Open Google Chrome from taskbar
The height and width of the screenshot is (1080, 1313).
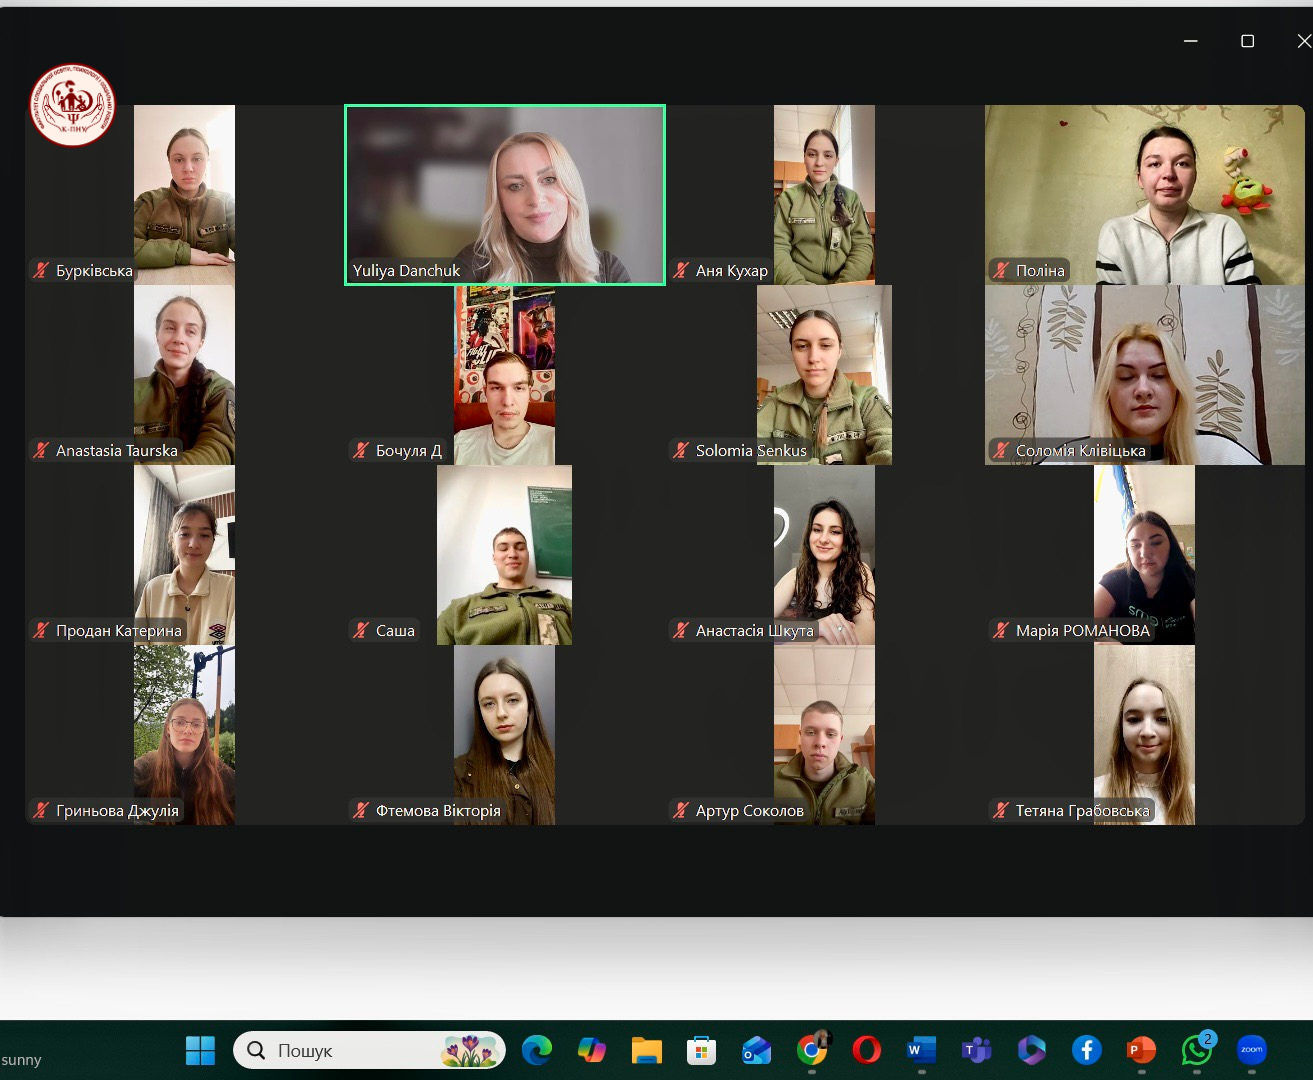click(812, 1050)
